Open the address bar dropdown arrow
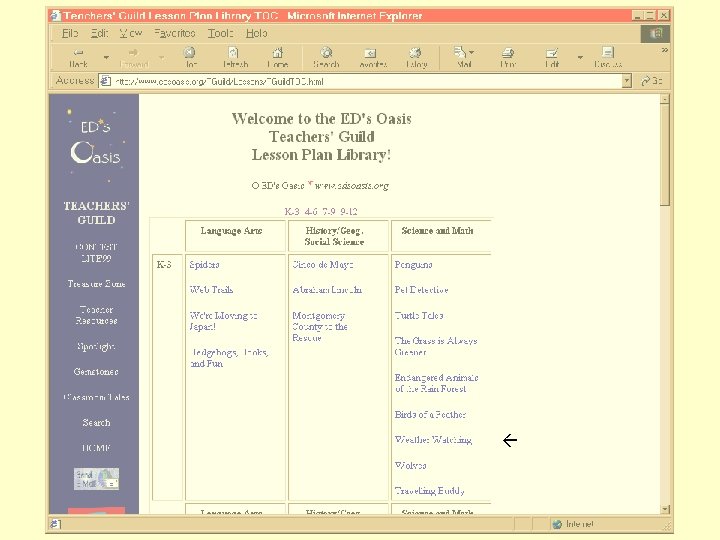 click(x=627, y=81)
